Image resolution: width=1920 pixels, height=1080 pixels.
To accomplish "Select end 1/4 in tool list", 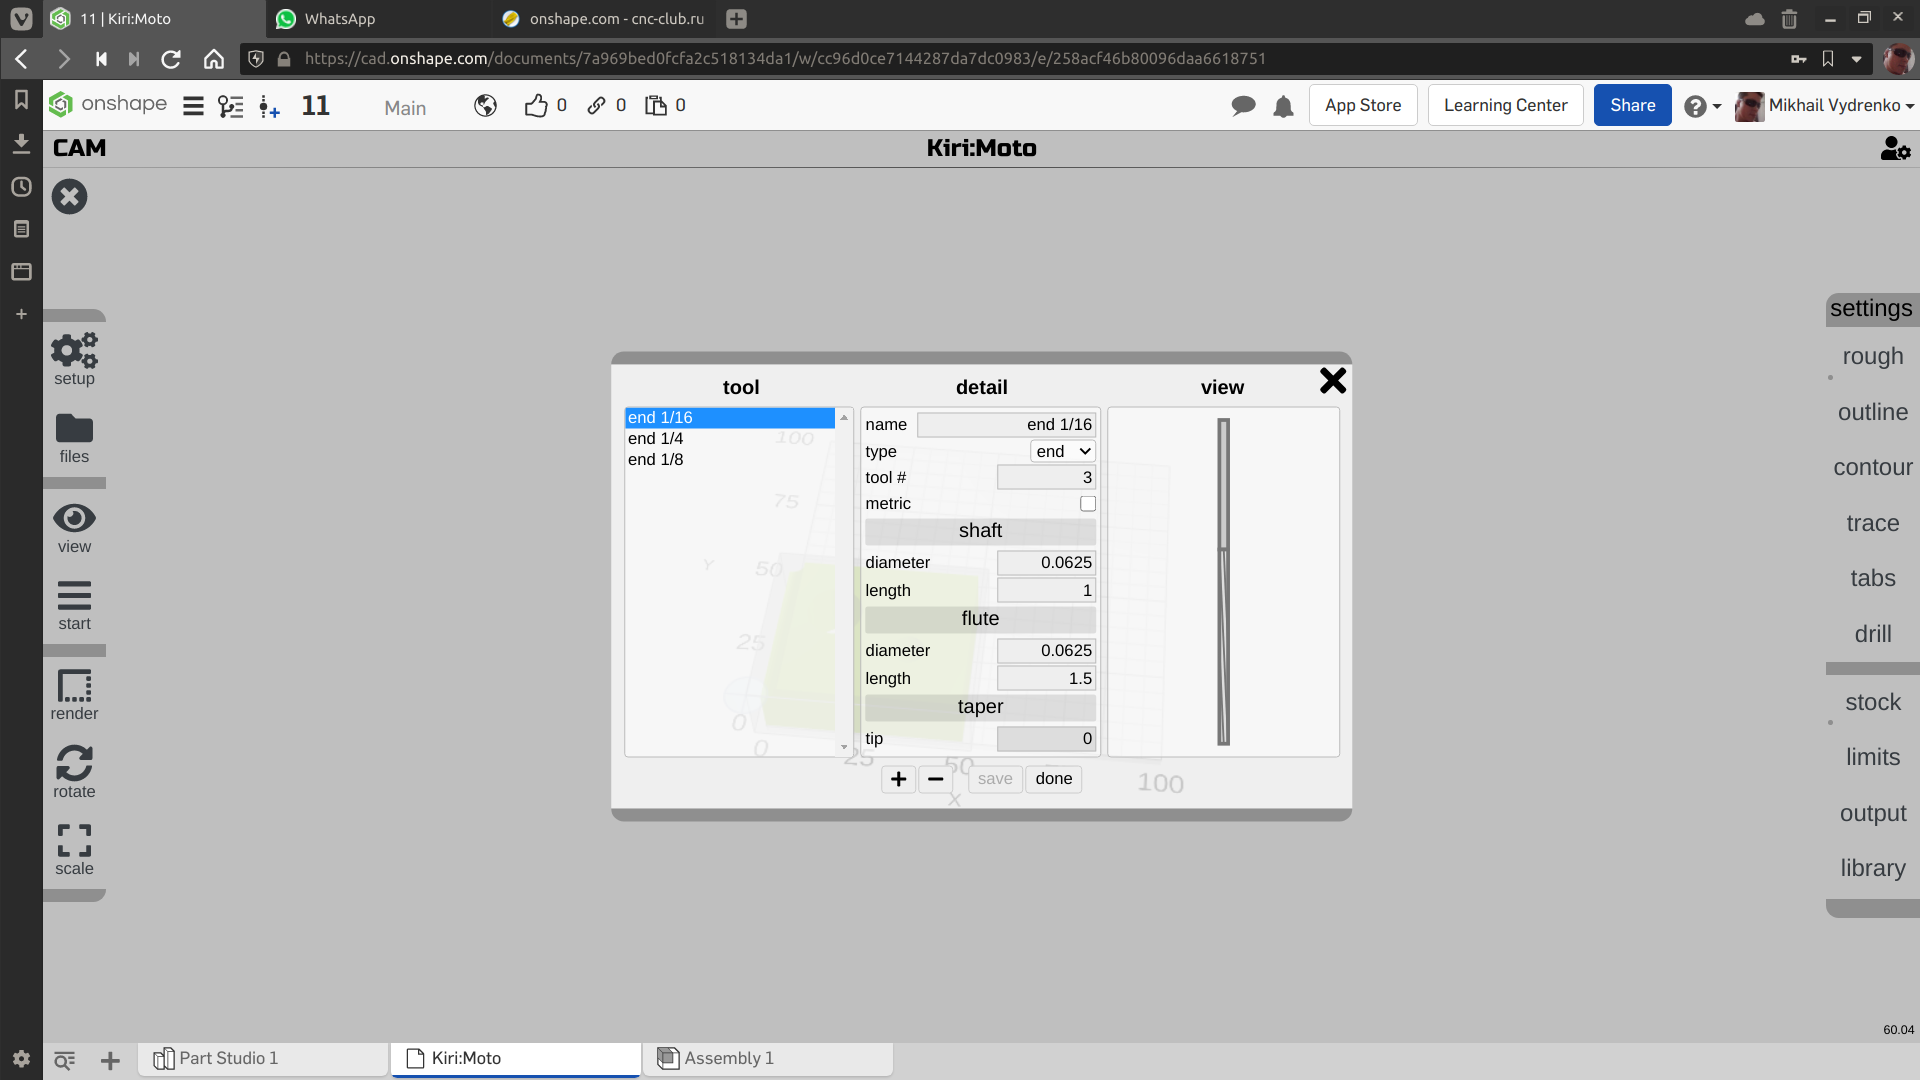I will click(x=656, y=439).
